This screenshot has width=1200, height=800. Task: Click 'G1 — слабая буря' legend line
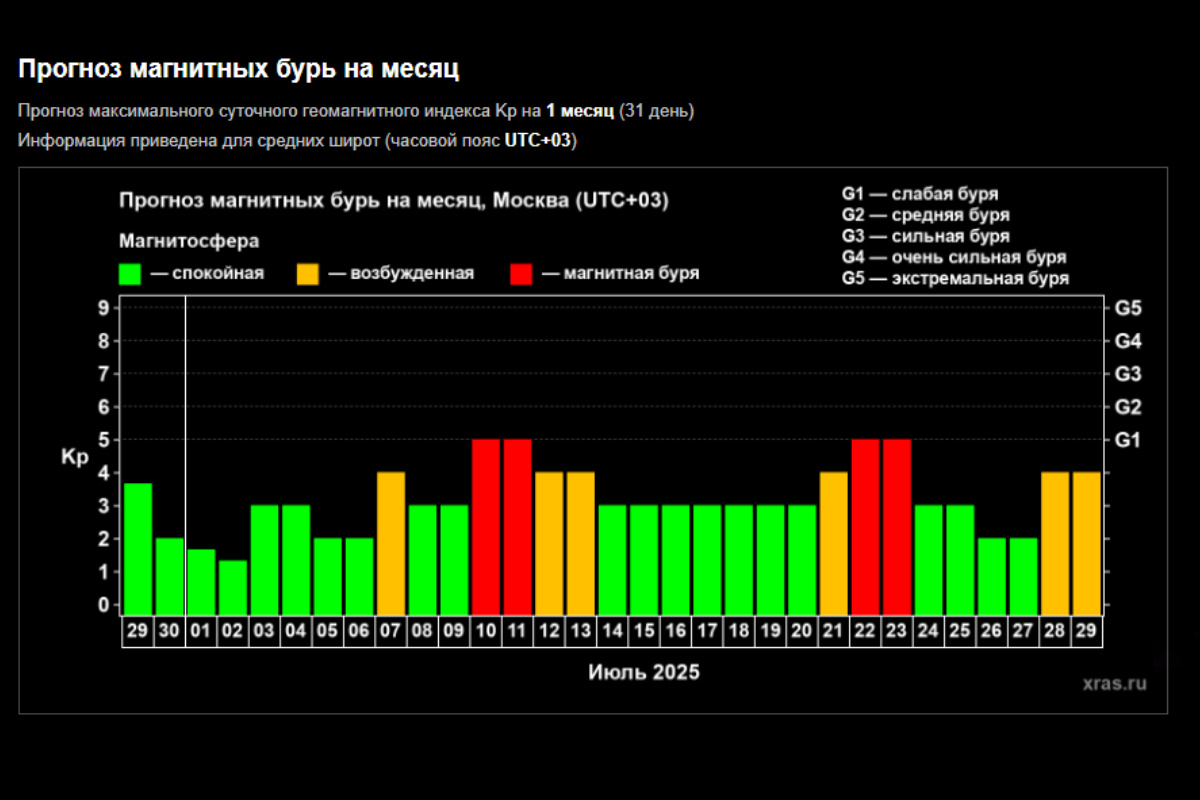(x=920, y=194)
